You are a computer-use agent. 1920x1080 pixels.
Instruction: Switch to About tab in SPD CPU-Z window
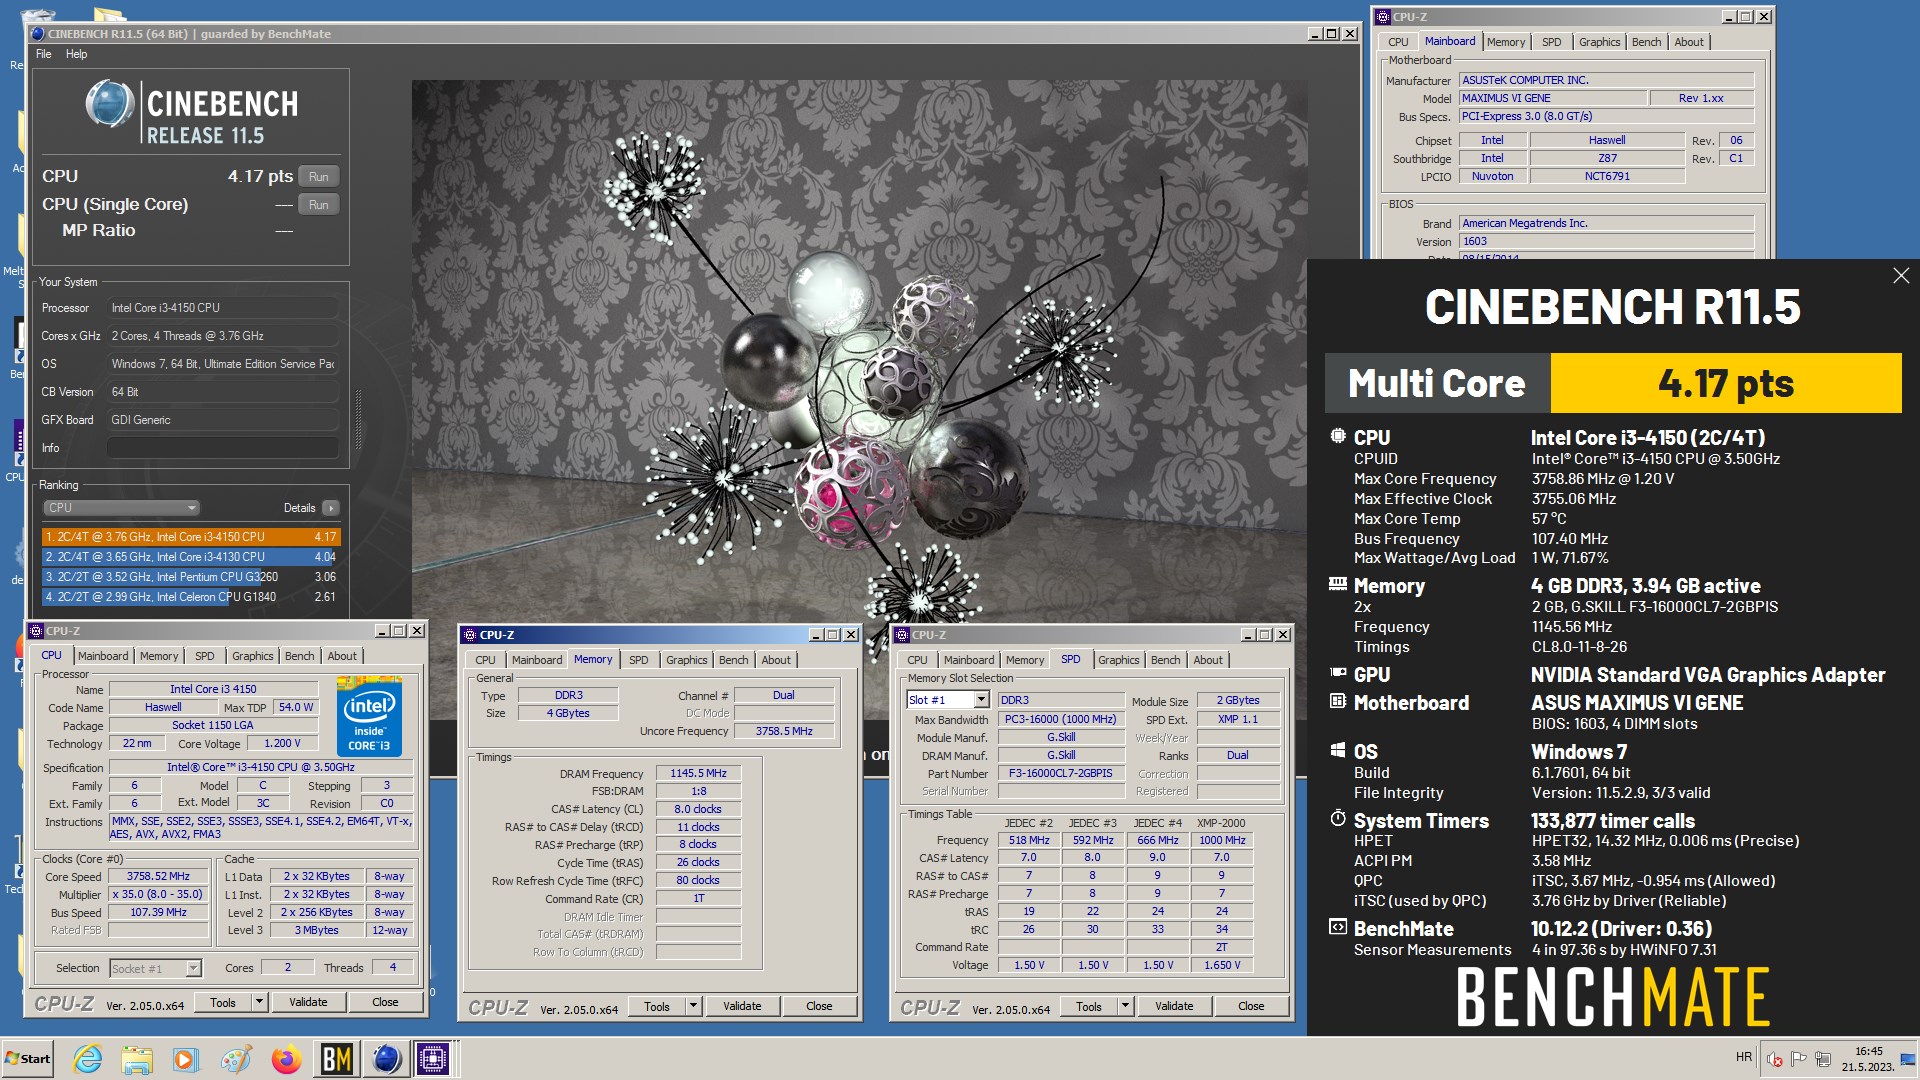(1207, 660)
